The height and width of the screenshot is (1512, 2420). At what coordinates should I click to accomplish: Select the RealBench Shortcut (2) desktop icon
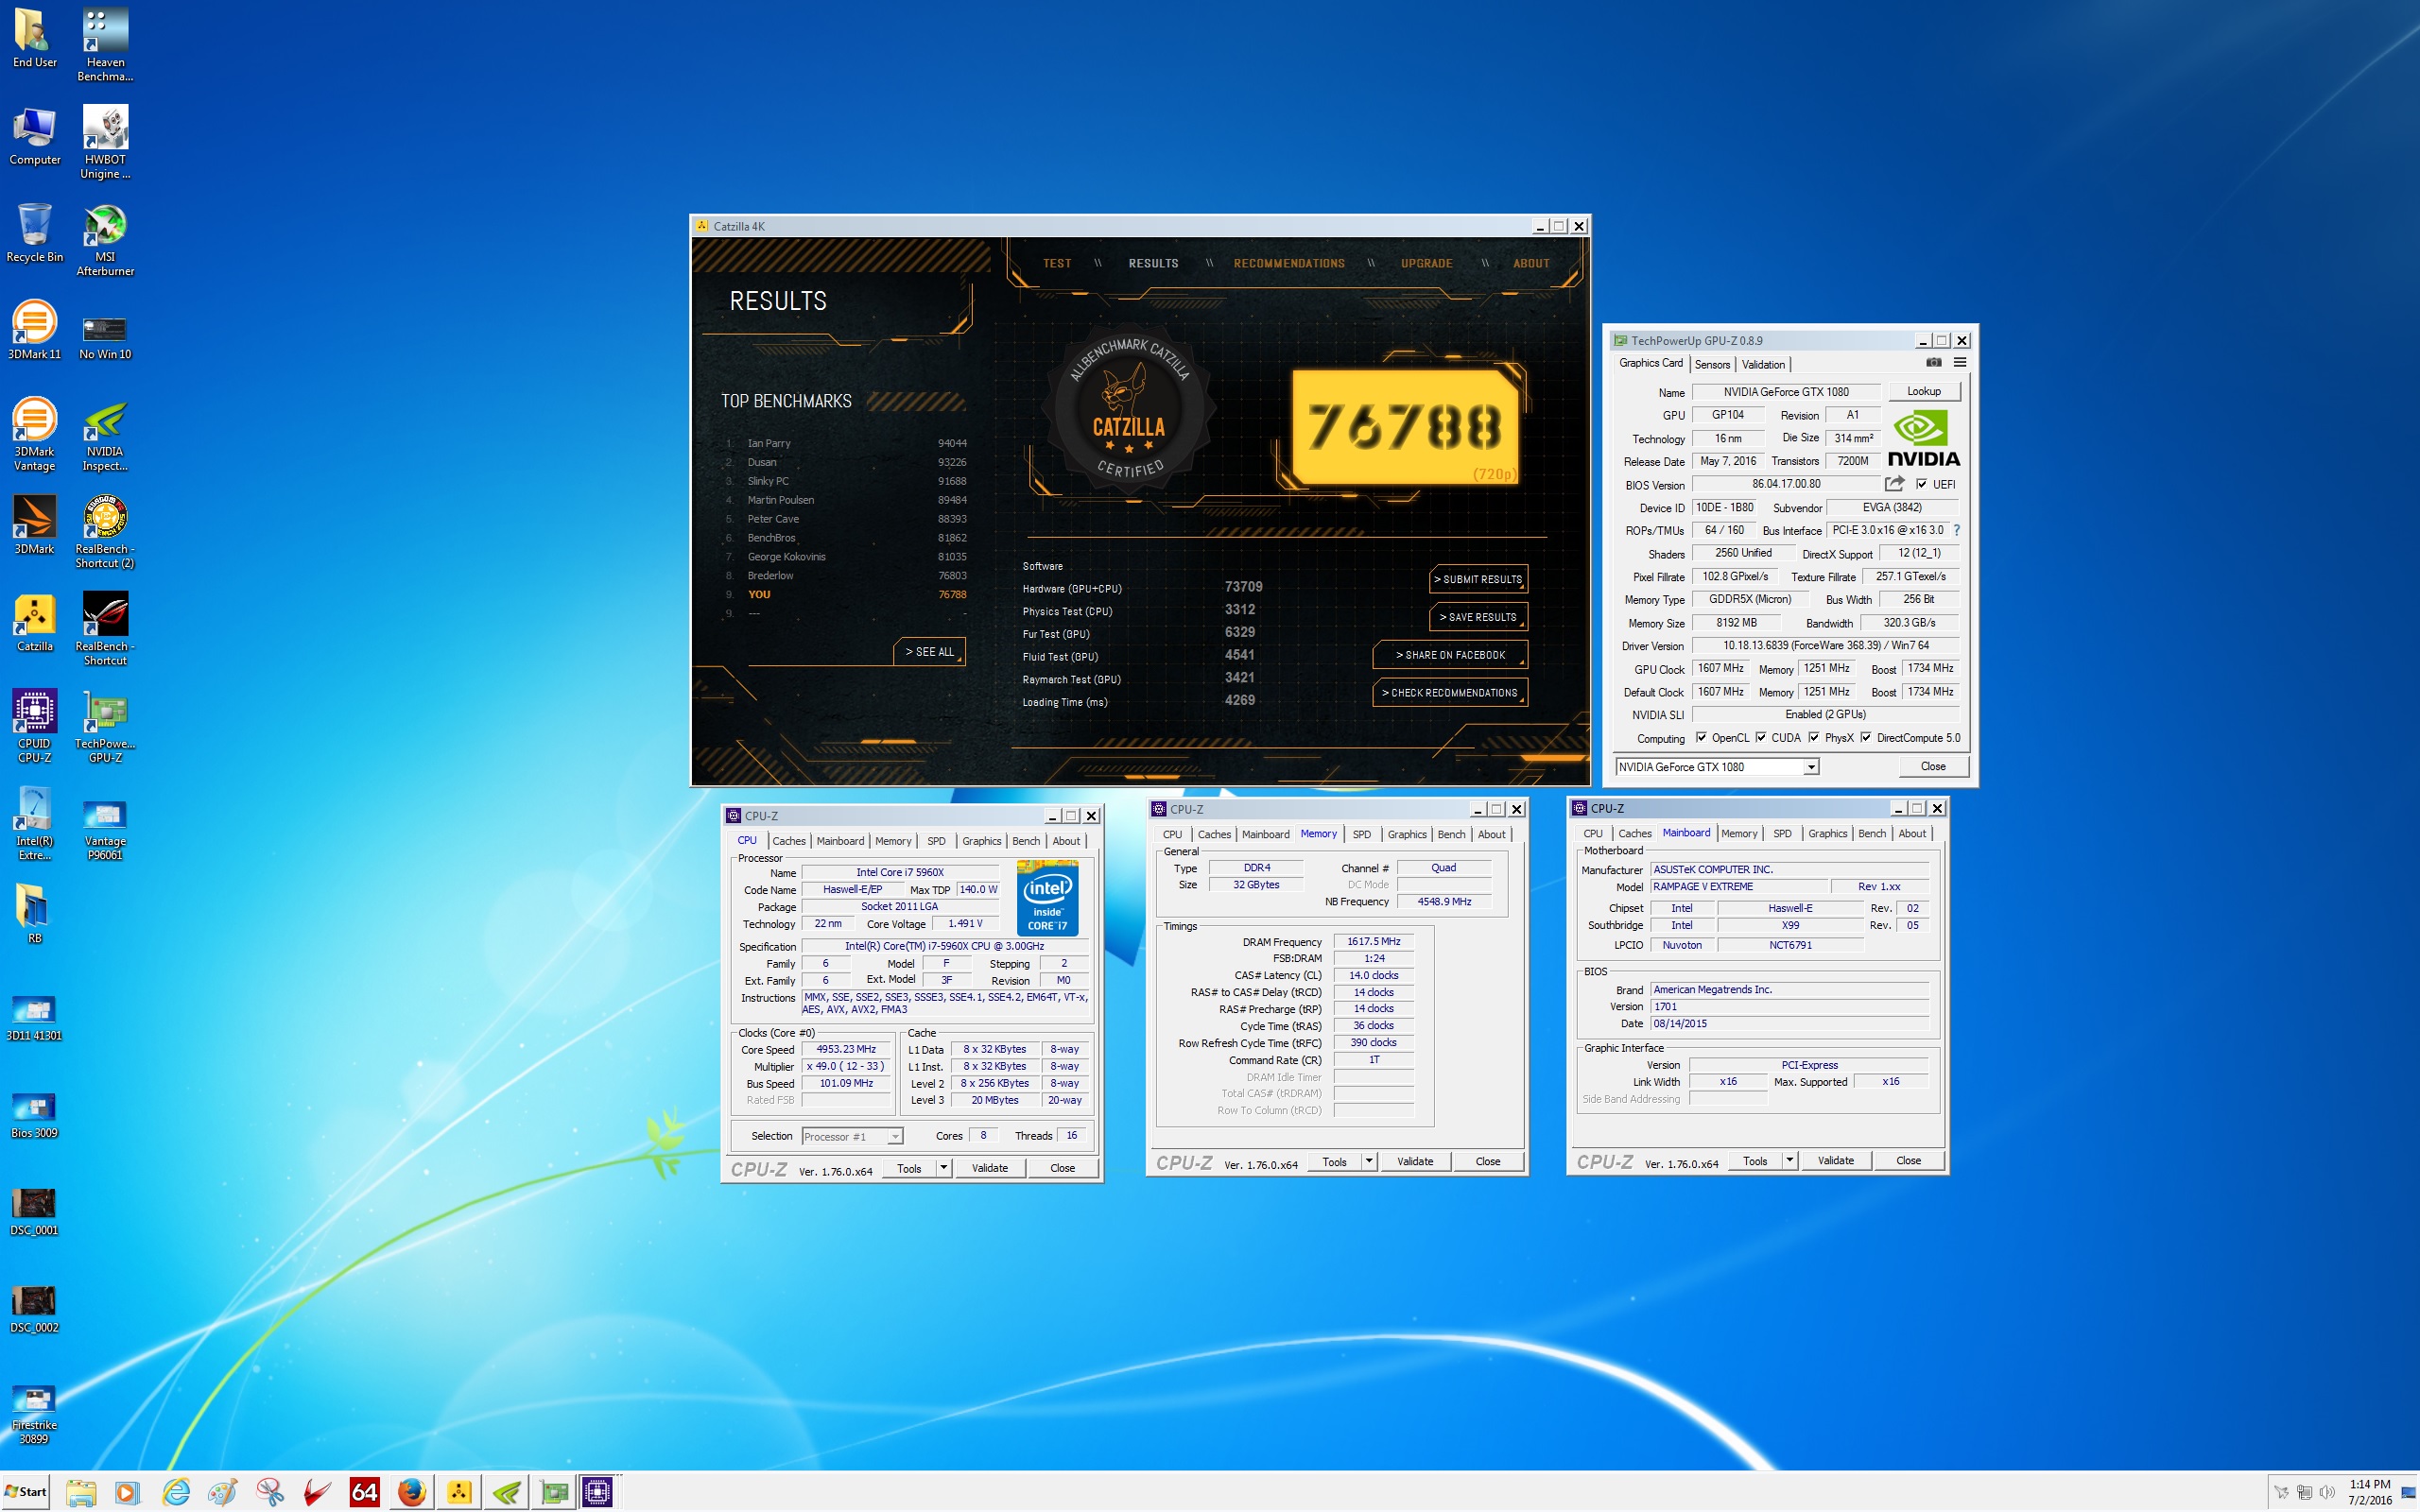click(105, 531)
